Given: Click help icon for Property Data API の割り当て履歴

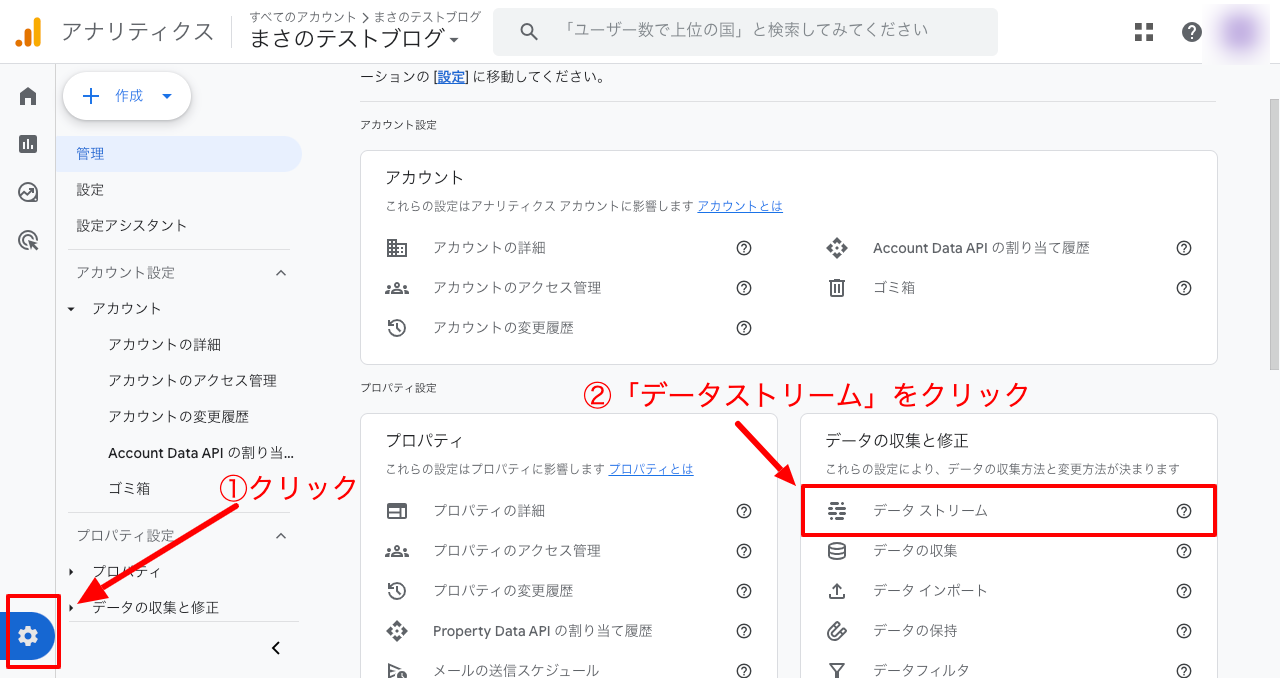Looking at the screenshot, I should 744,631.
